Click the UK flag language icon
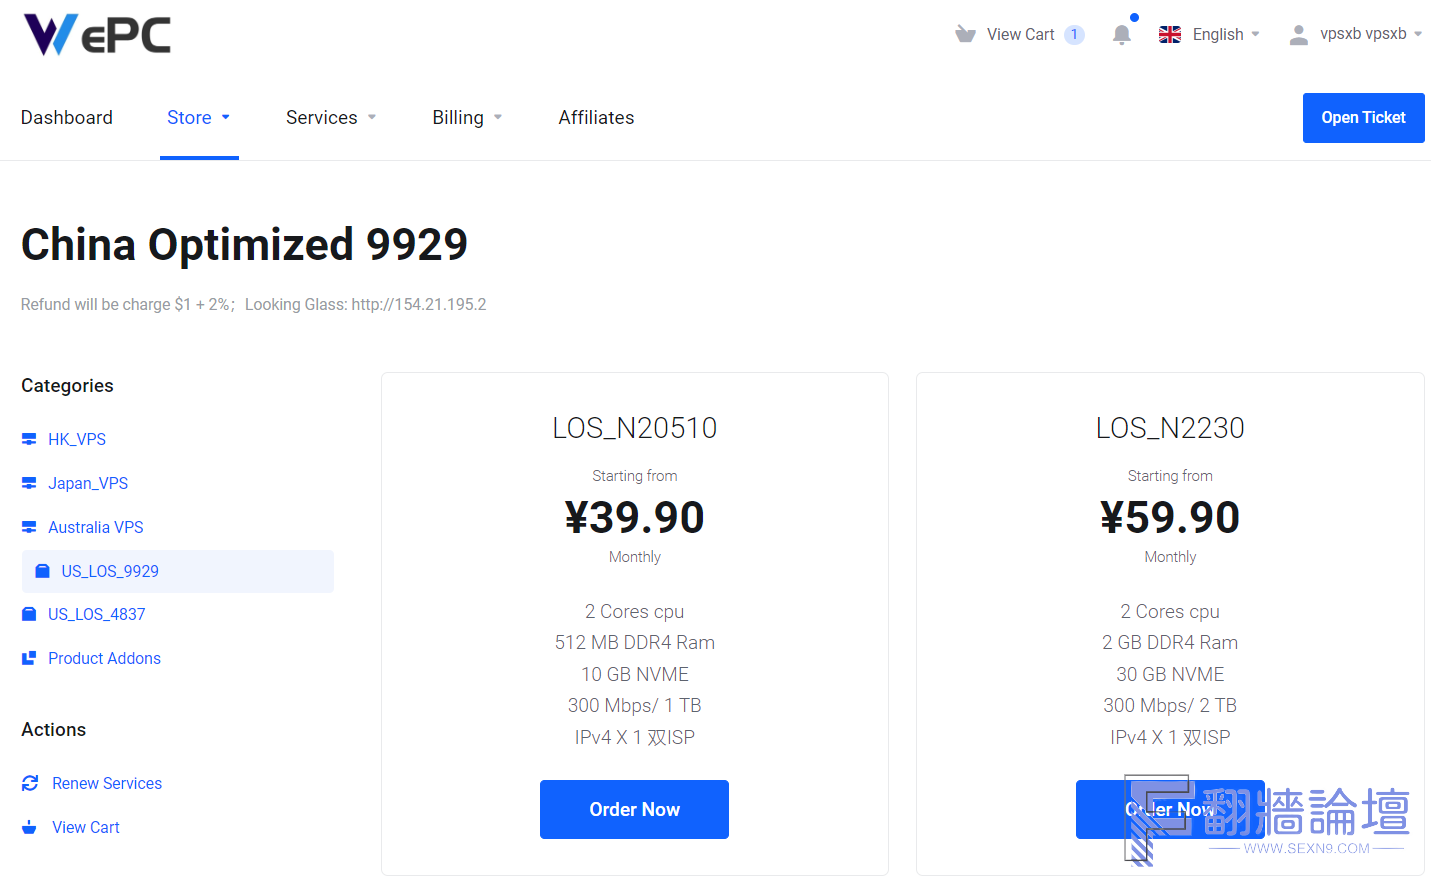The height and width of the screenshot is (880, 1431). [1170, 34]
